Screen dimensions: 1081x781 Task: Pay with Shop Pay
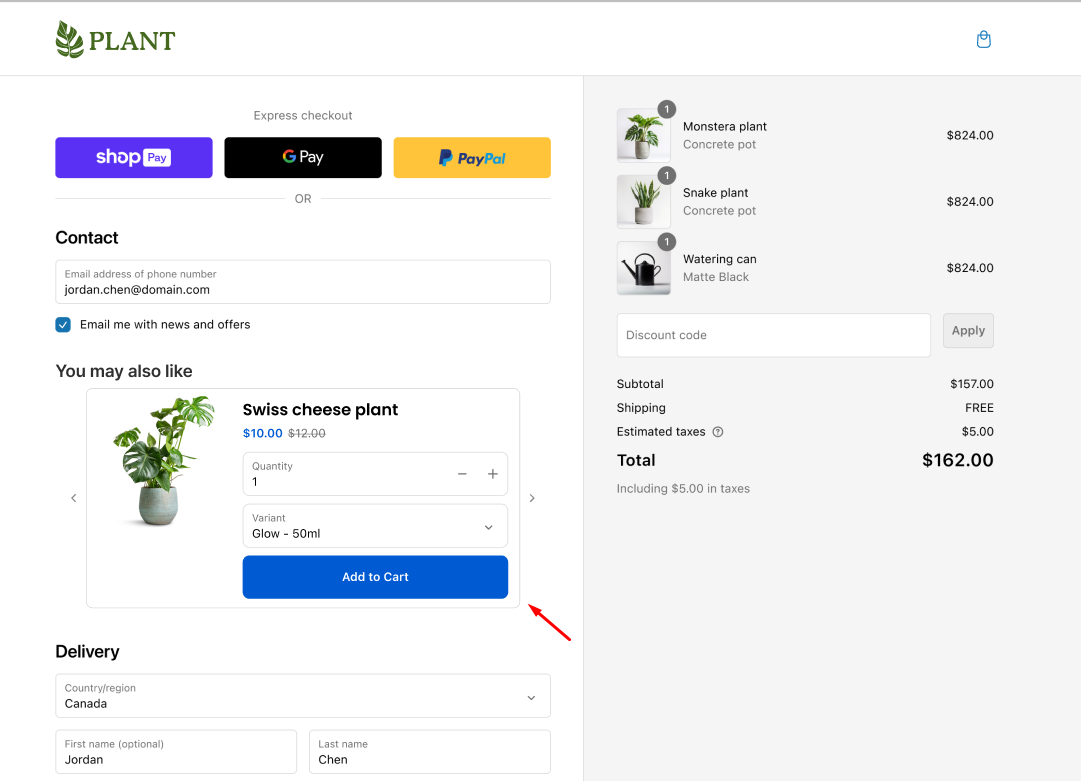coord(134,158)
